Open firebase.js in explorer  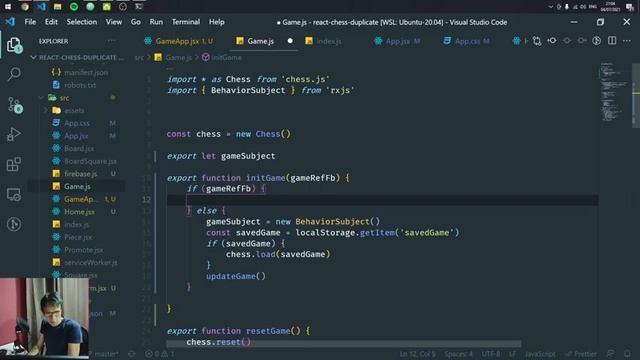tap(81, 174)
